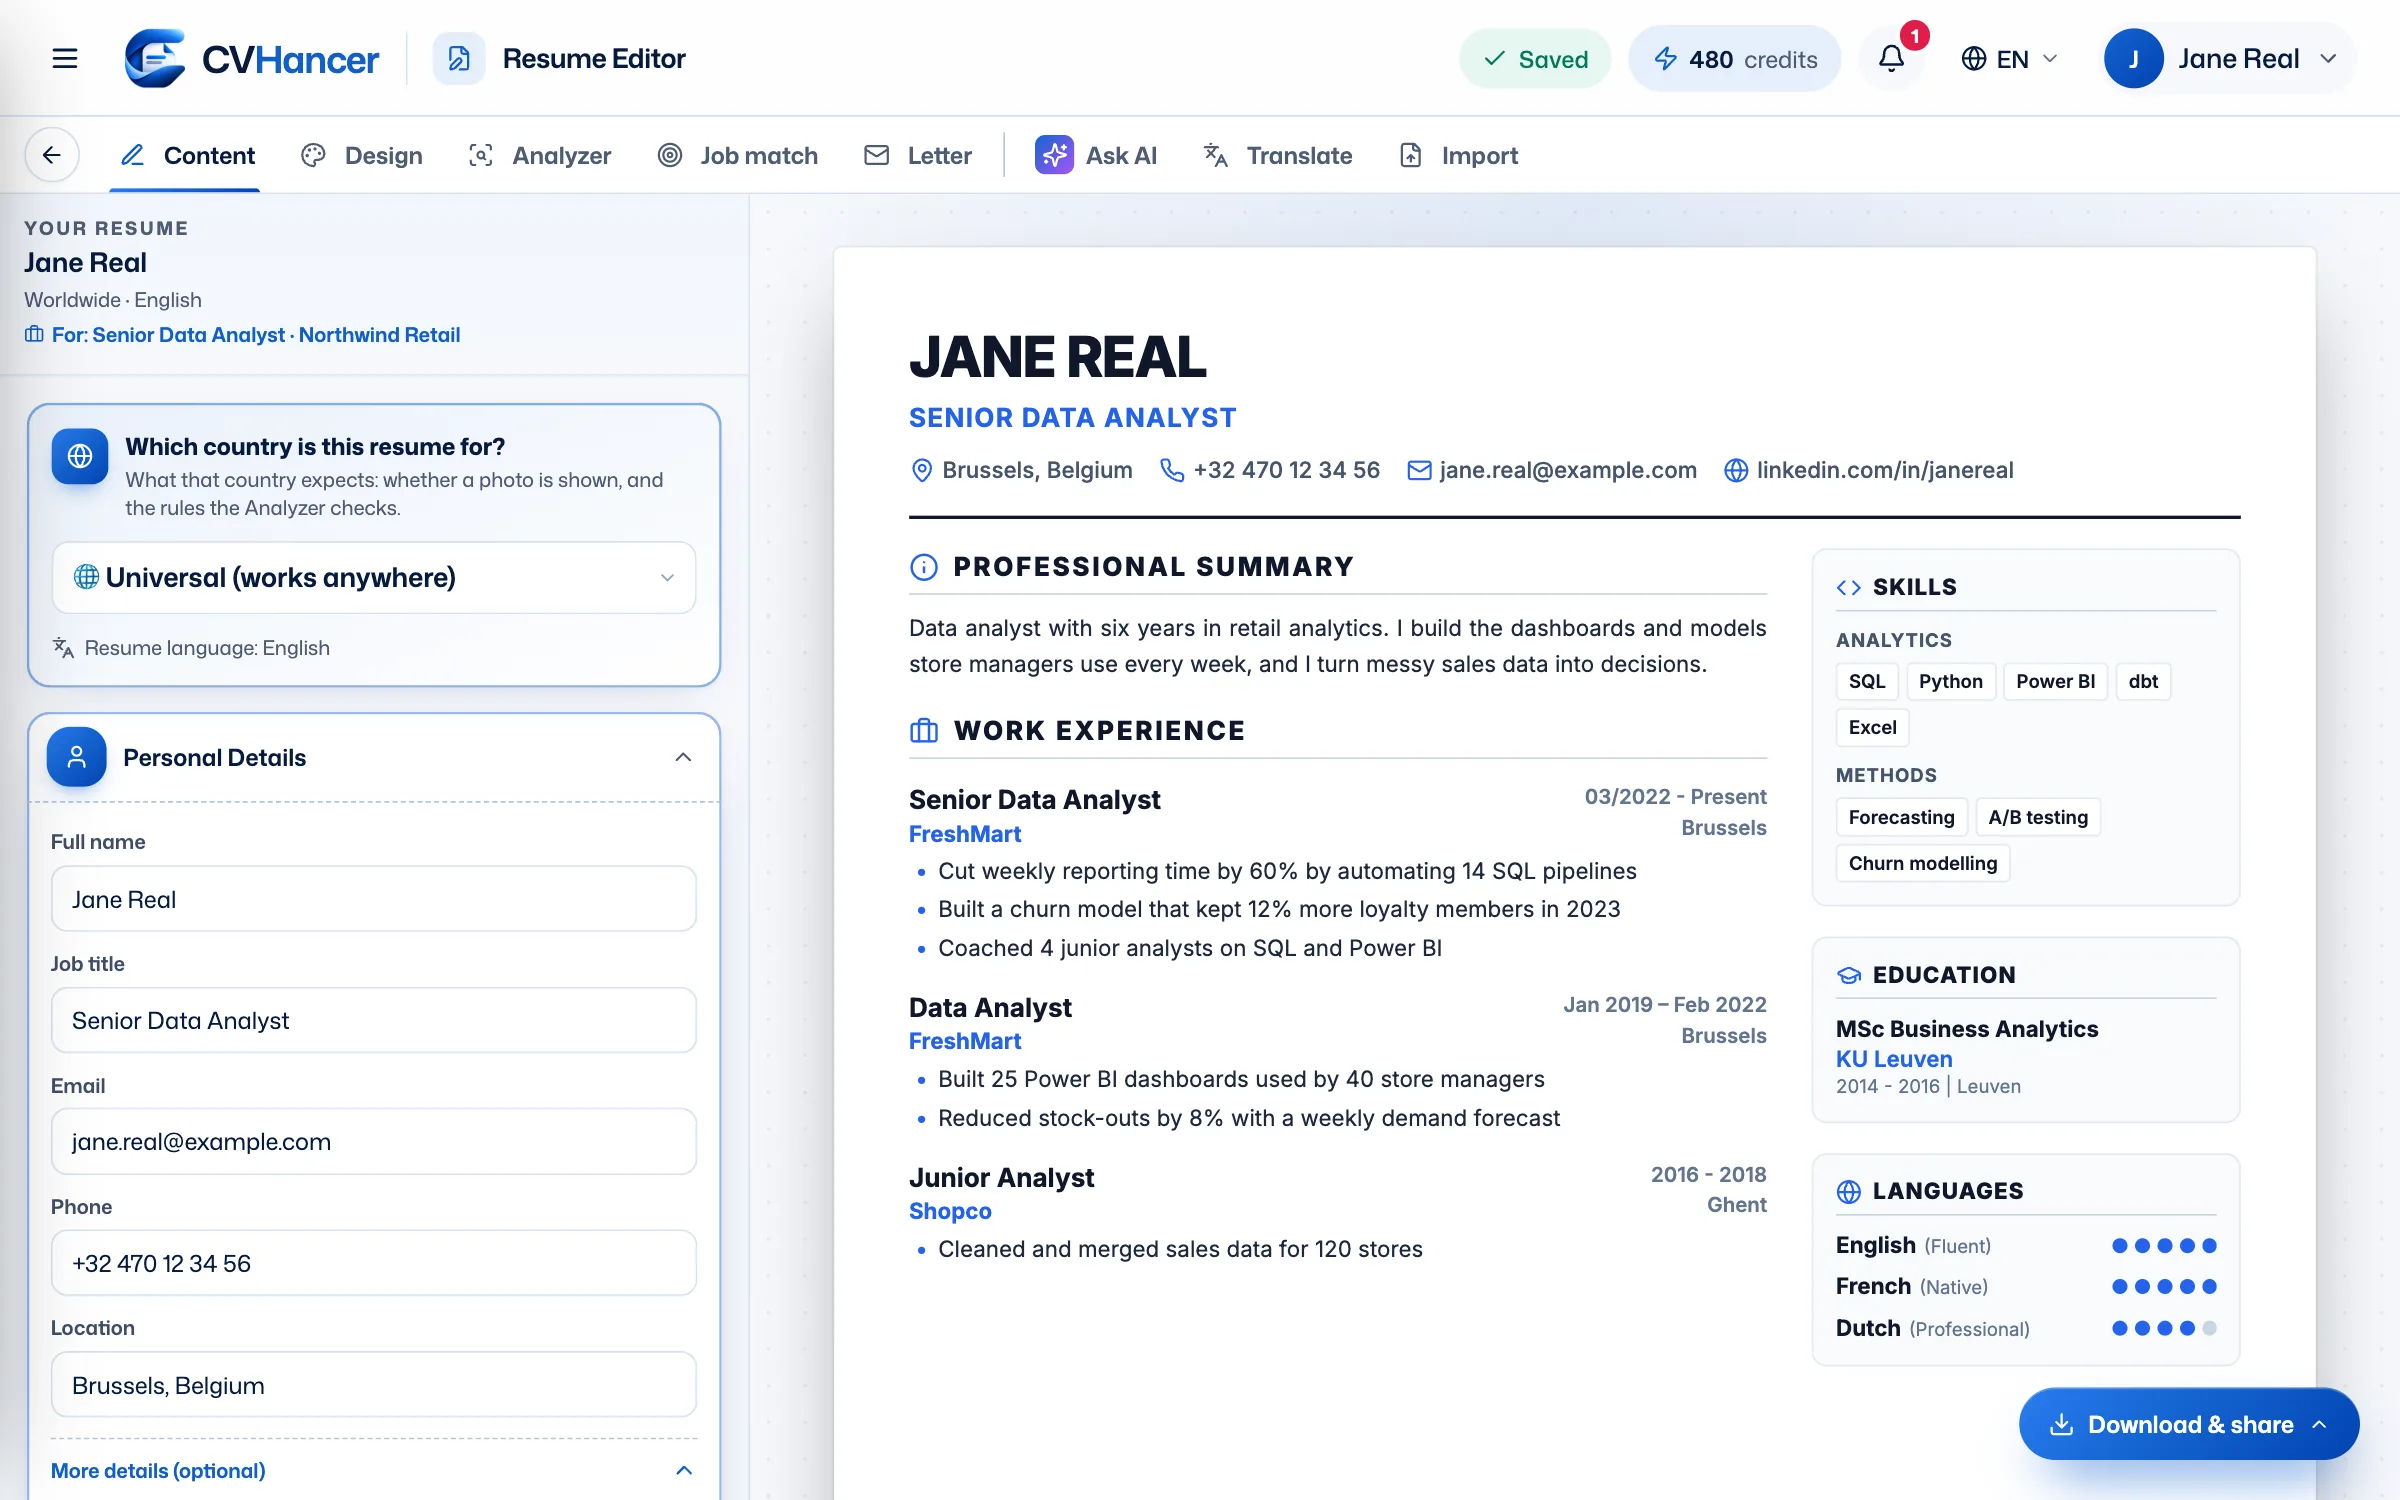Viewport: 2400px width, 1500px height.
Task: Open the Analyzer tab
Action: pyautogui.click(x=540, y=155)
